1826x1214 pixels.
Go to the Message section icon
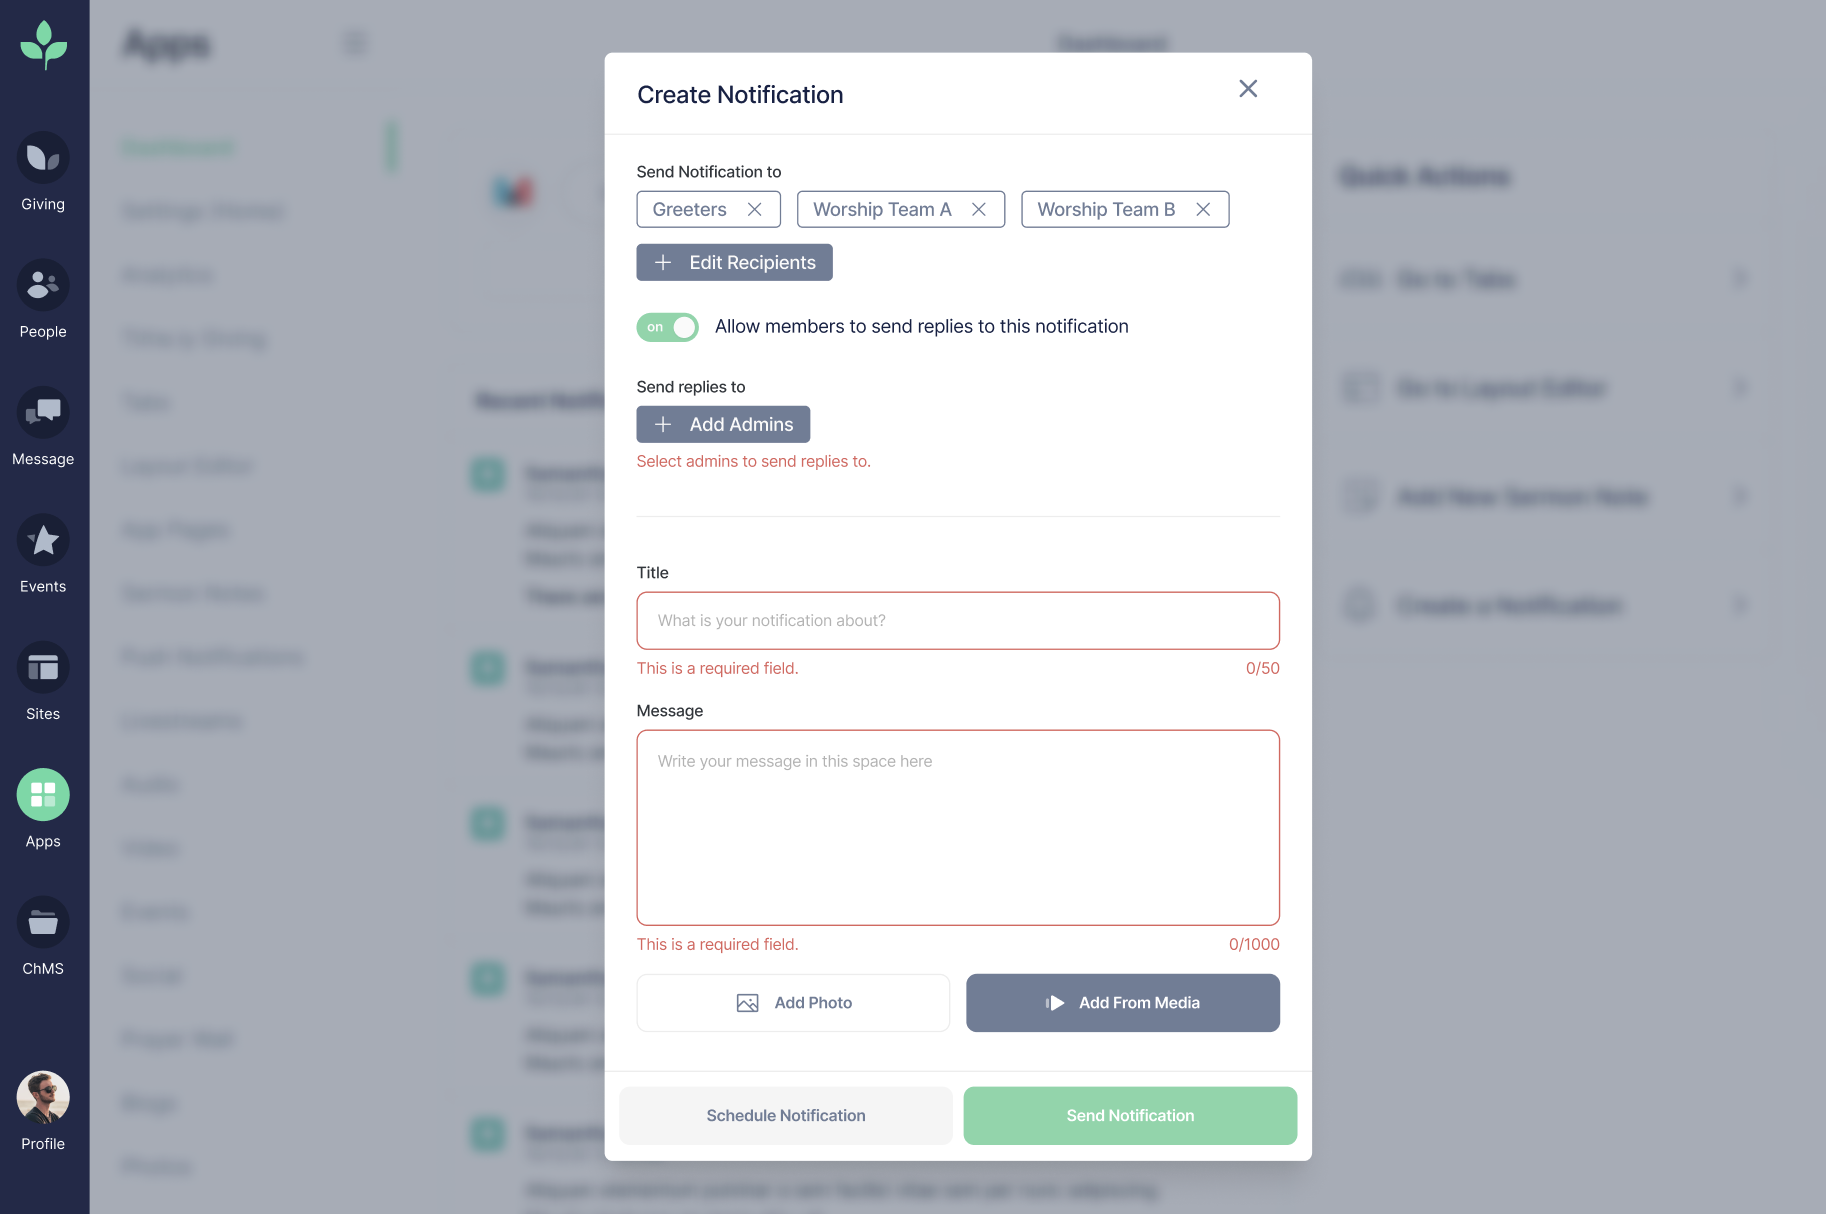pyautogui.click(x=43, y=413)
